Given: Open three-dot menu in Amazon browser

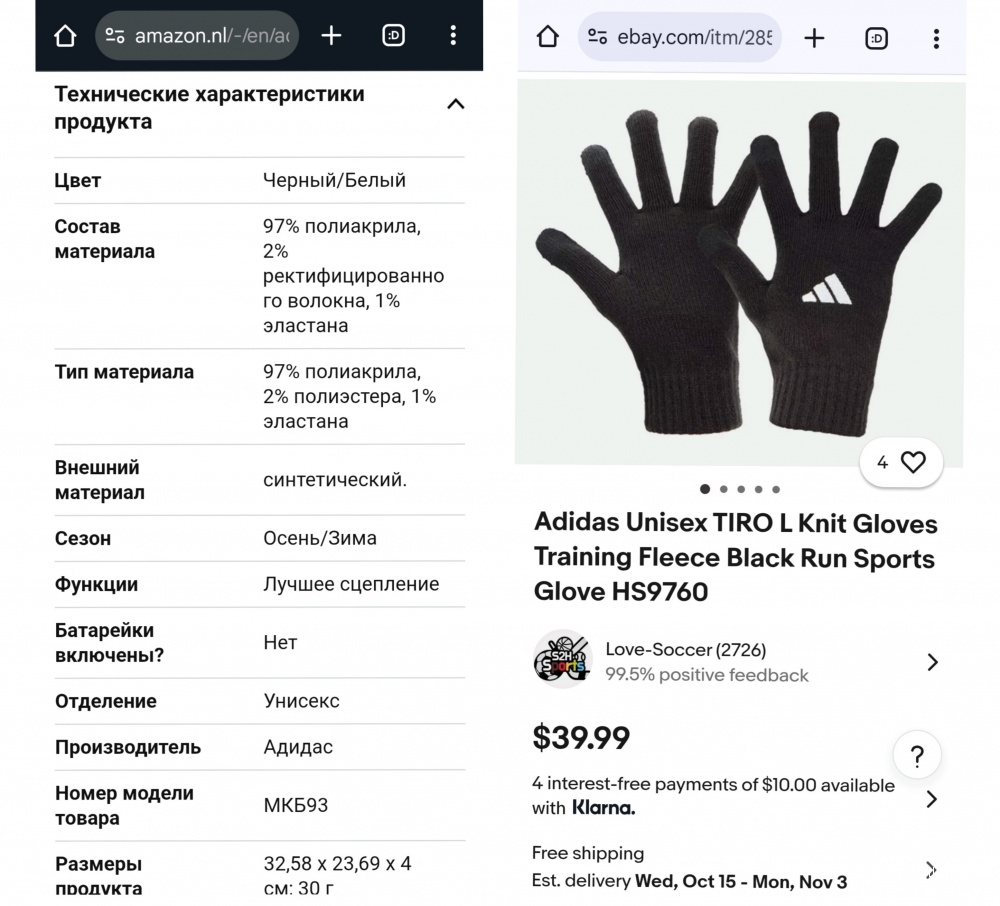Looking at the screenshot, I should (x=453, y=36).
